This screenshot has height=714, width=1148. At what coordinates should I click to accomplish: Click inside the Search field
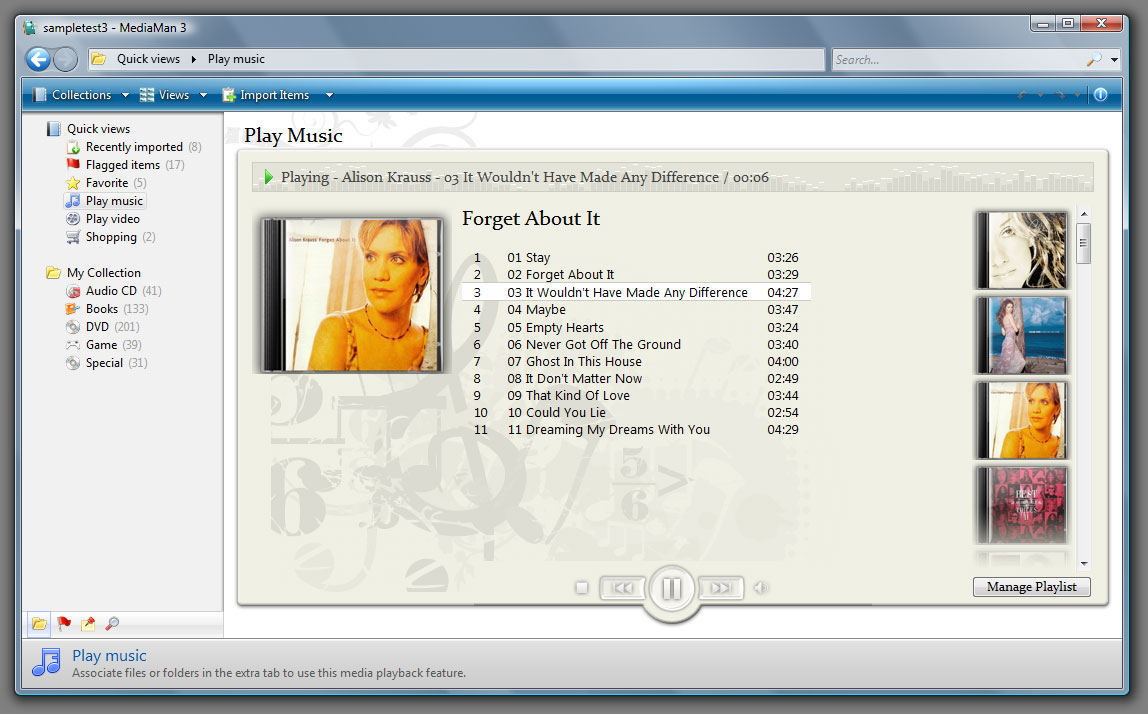(958, 59)
